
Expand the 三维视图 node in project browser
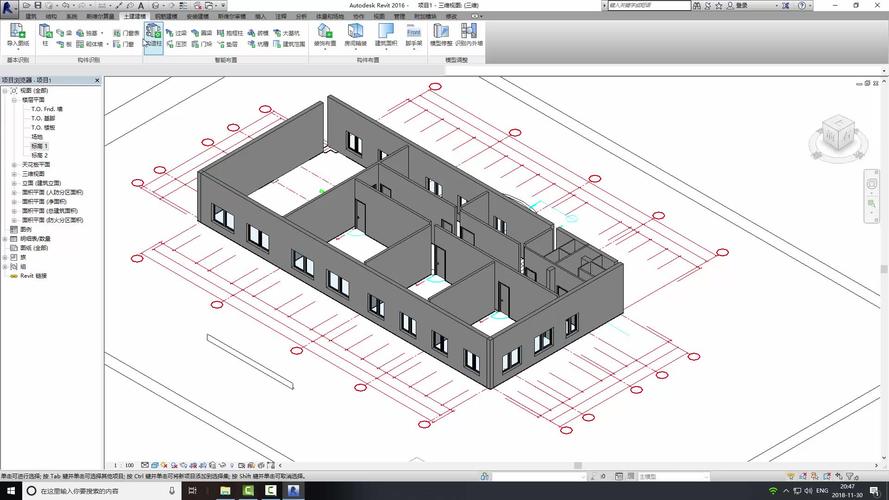[x=14, y=174]
